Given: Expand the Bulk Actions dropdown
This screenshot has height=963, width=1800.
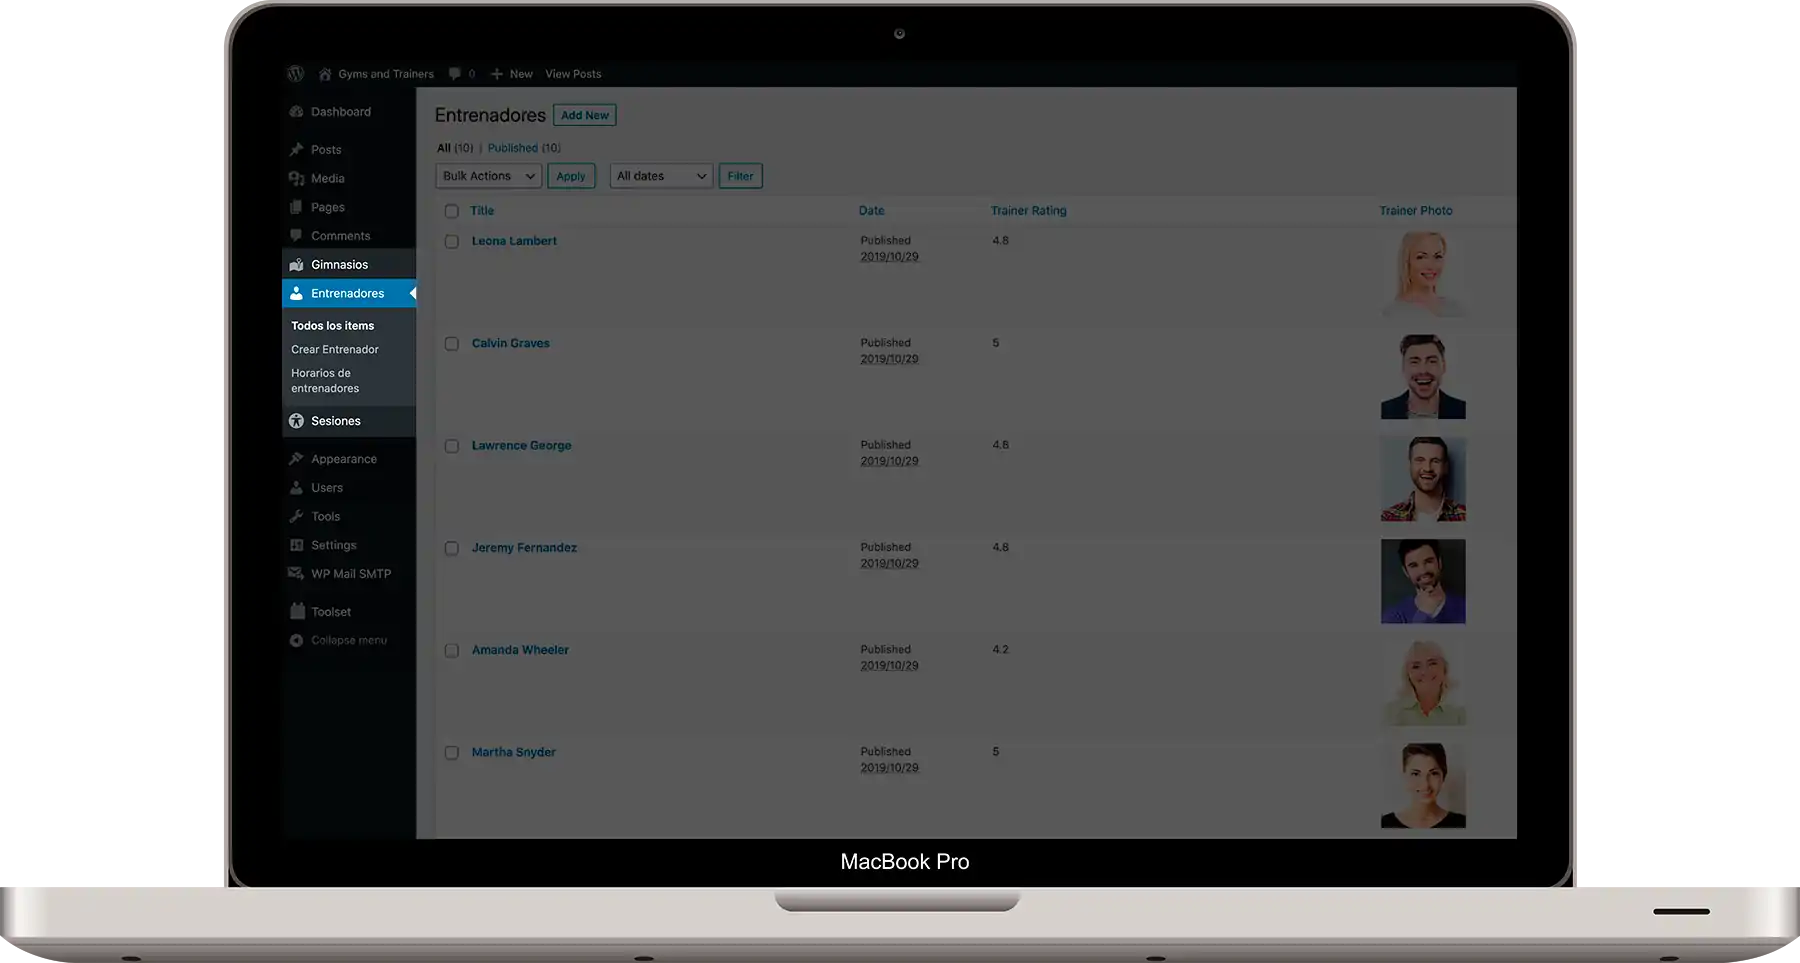Looking at the screenshot, I should click(488, 176).
